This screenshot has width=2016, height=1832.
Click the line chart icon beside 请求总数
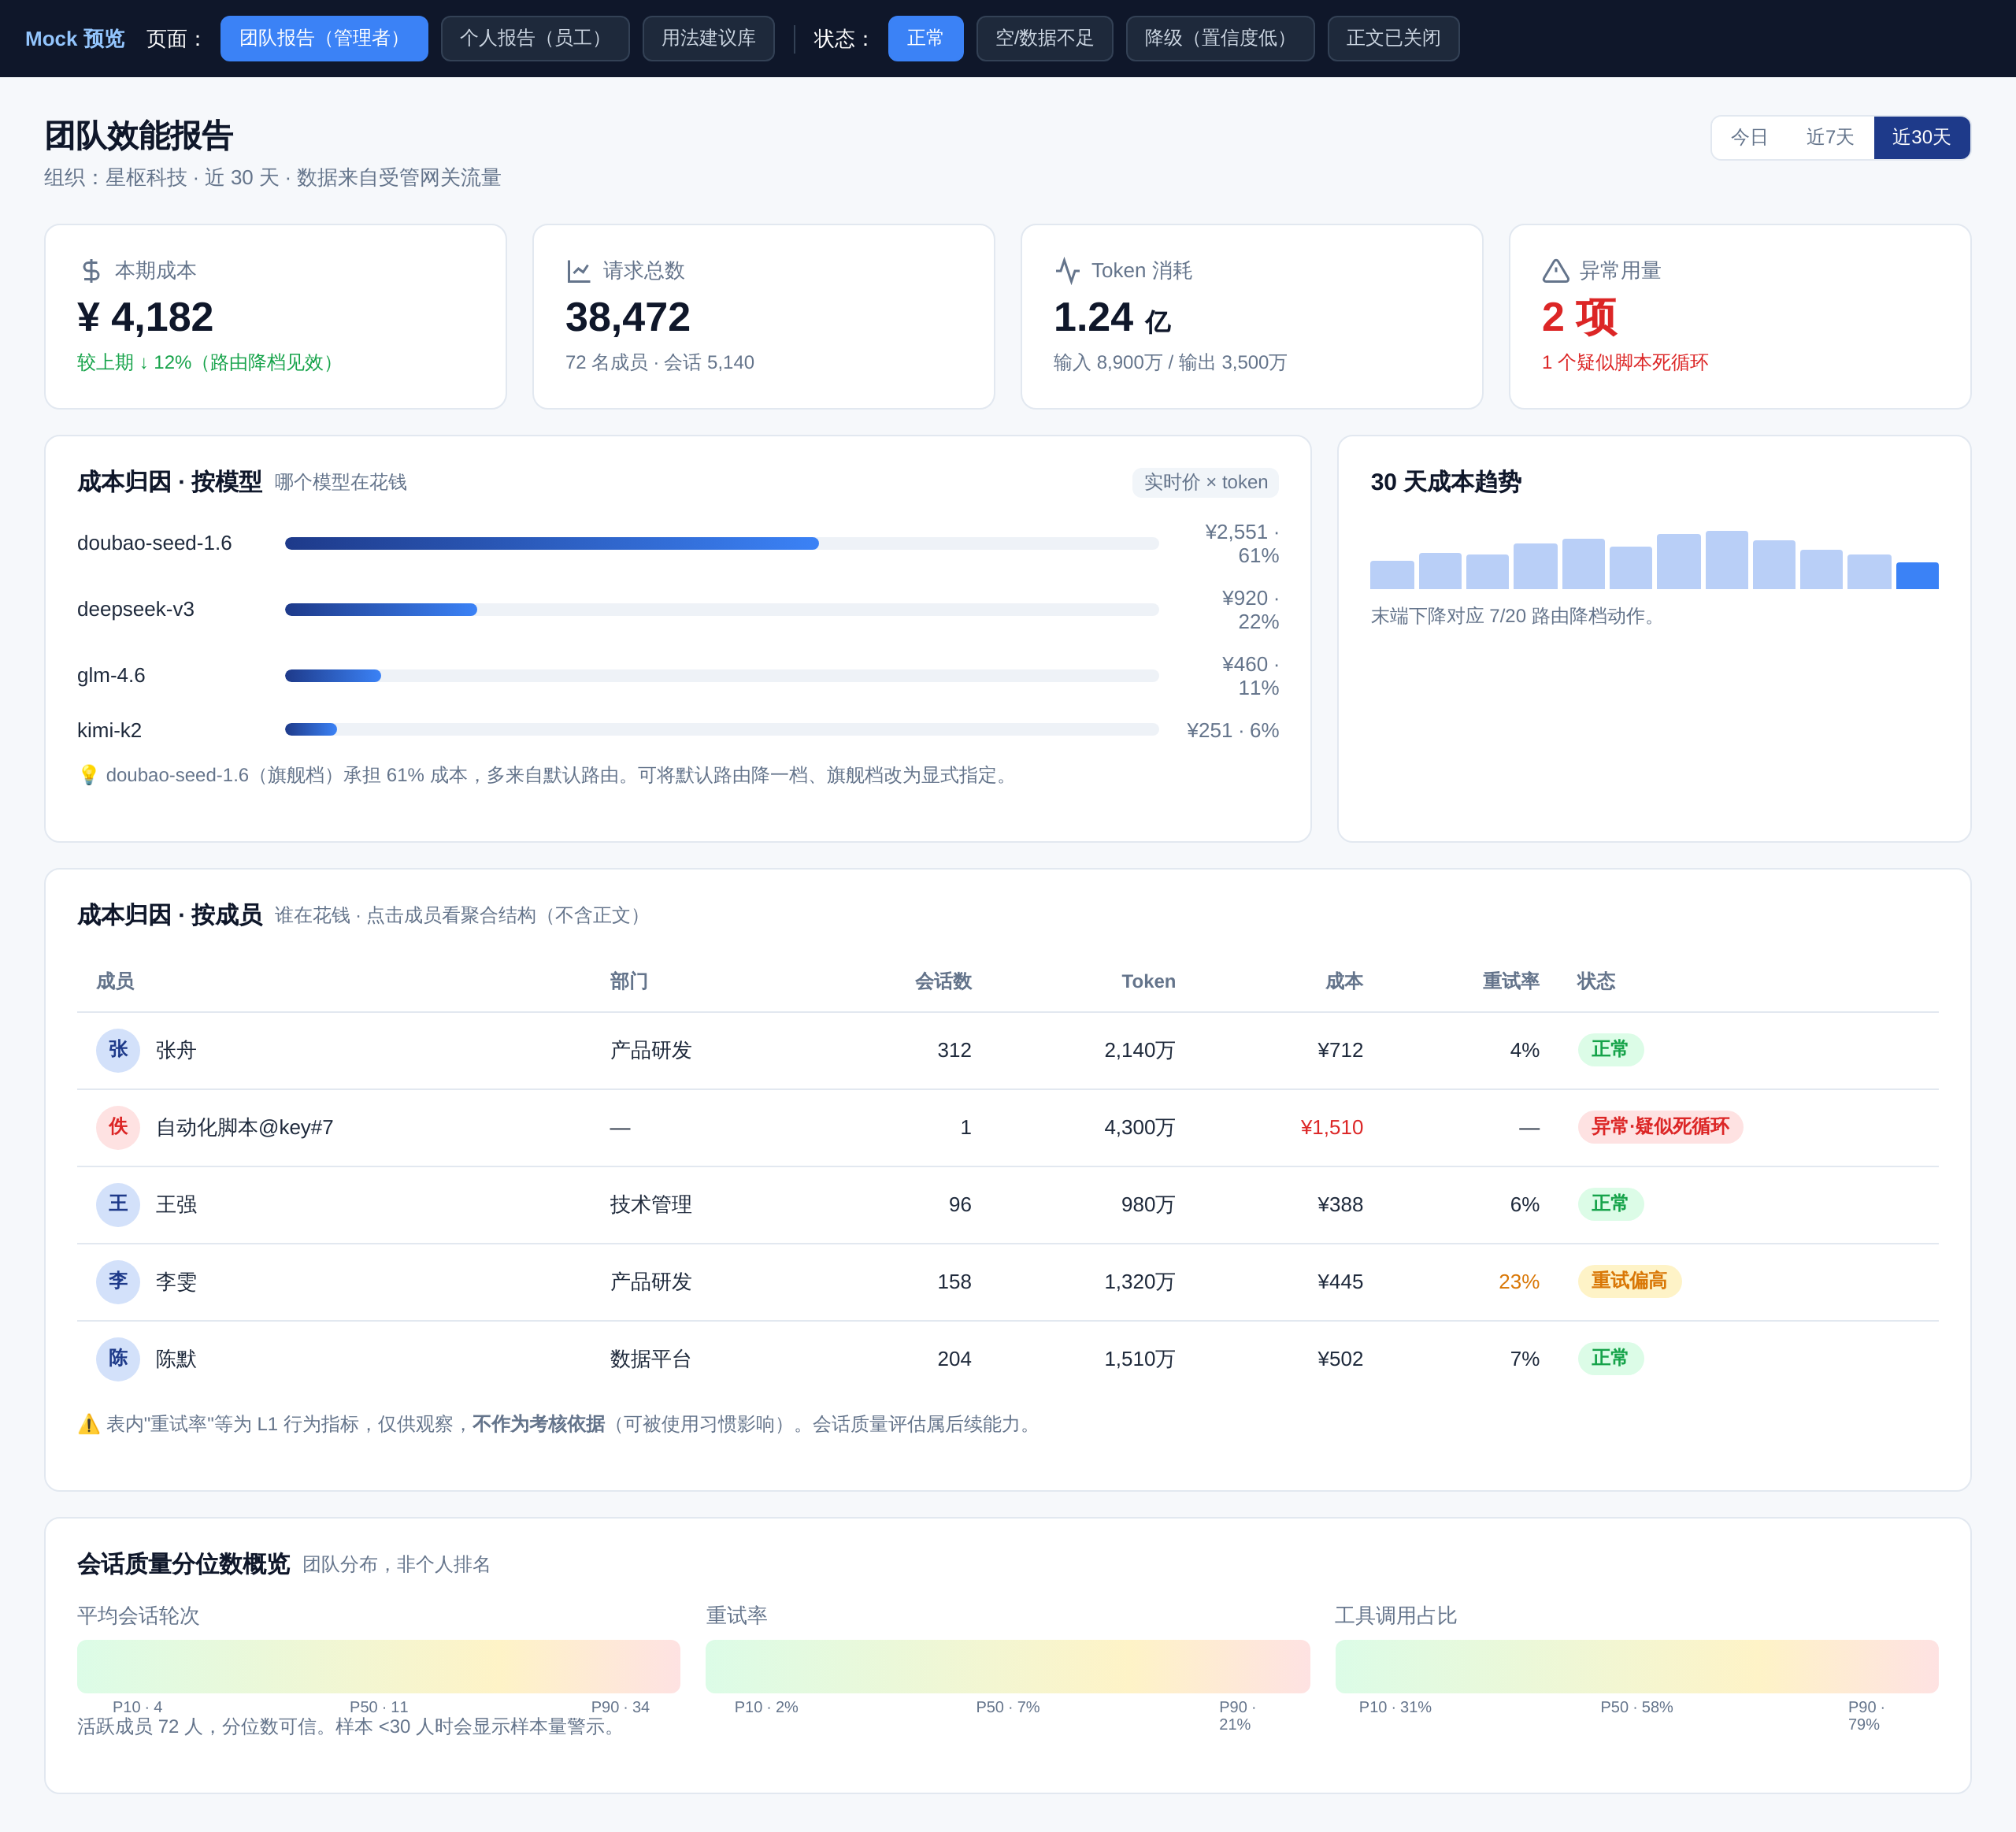coord(579,270)
